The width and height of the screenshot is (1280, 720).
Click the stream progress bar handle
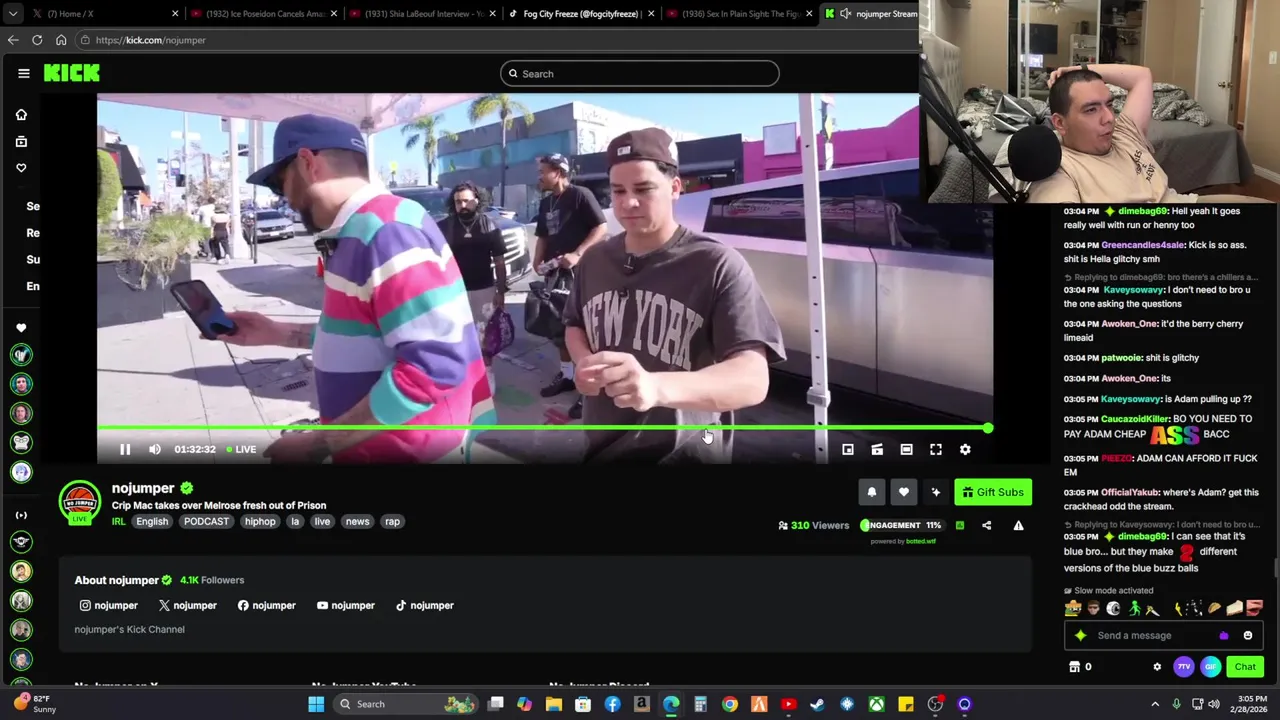tap(988, 428)
